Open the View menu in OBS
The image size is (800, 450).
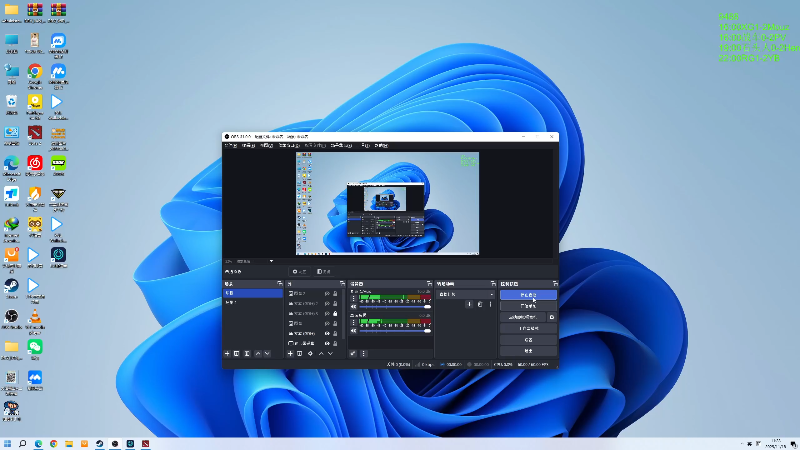266,145
